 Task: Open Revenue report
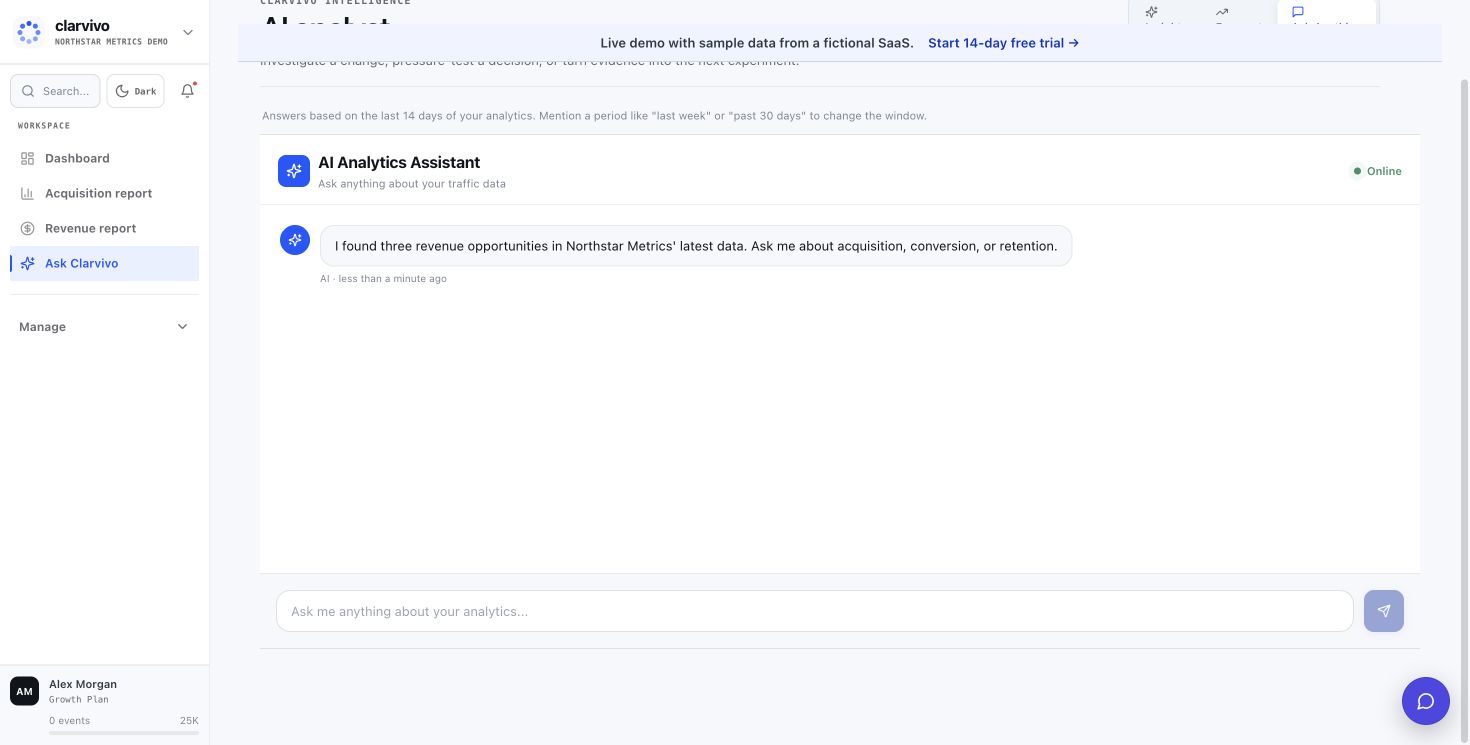coord(104,228)
